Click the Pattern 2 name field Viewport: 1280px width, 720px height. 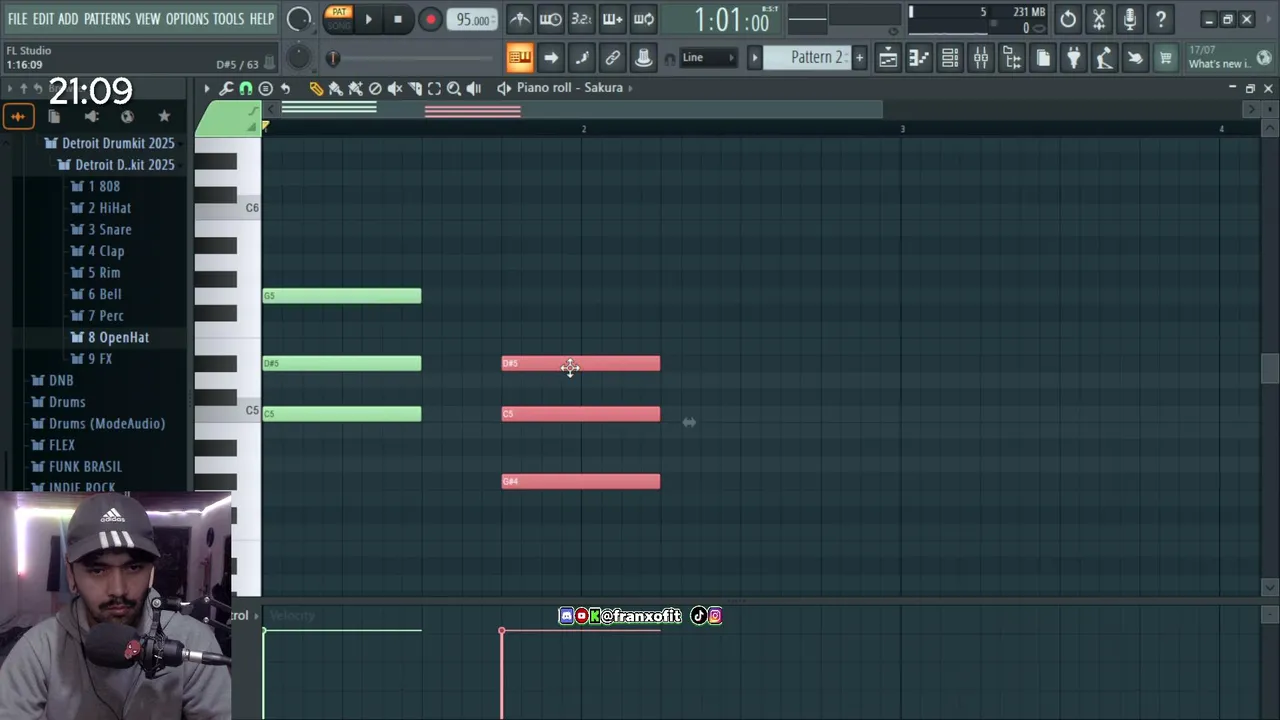[x=807, y=58]
